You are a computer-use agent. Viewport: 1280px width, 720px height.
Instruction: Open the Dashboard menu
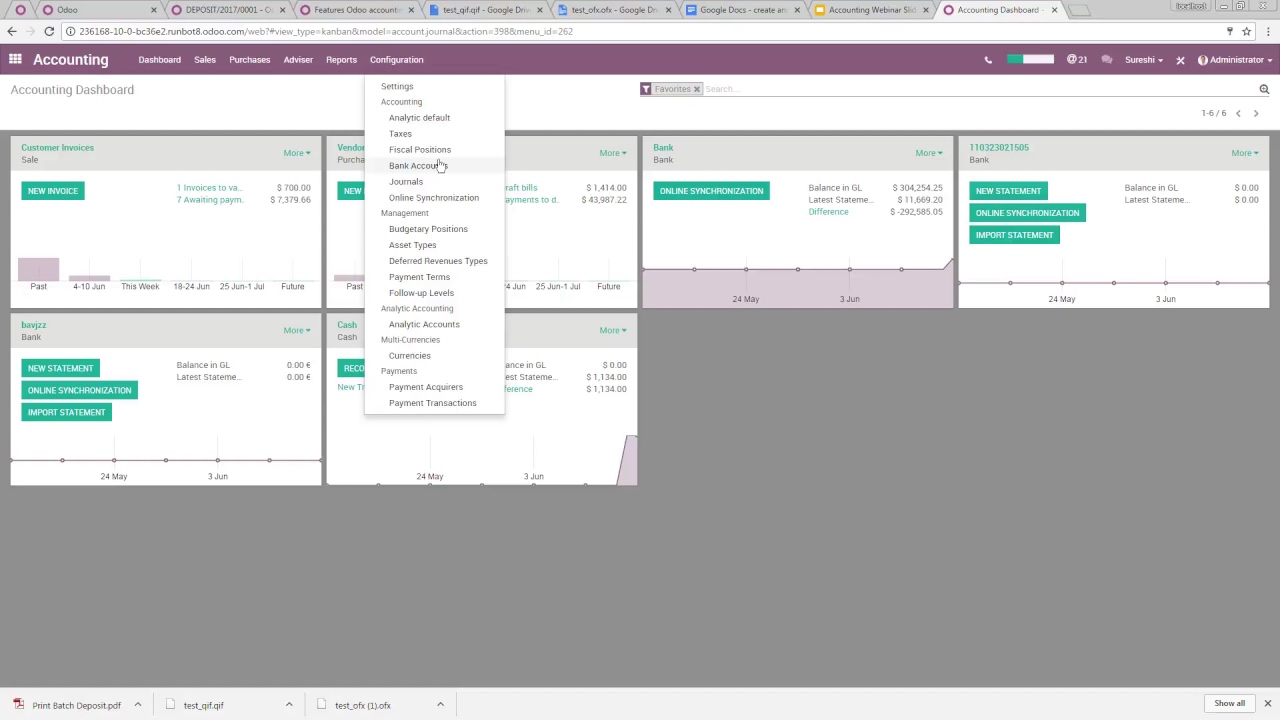pyautogui.click(x=160, y=60)
